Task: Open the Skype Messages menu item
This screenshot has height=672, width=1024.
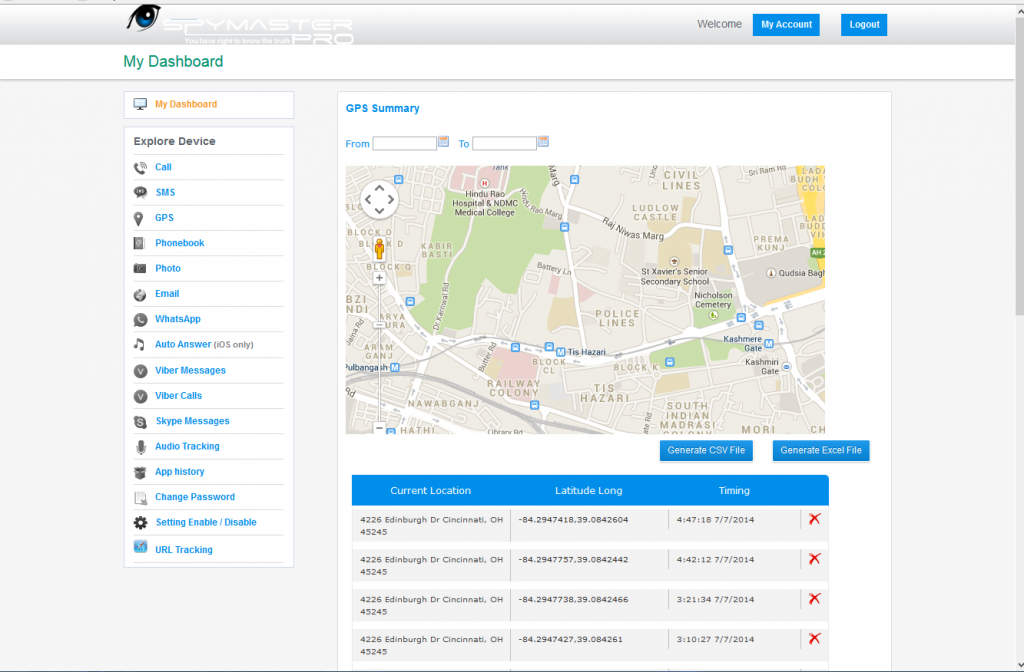Action: pos(193,421)
